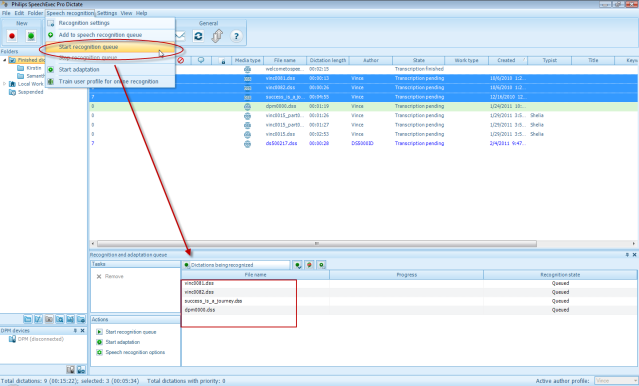Click the padlock column header icon
The image size is (639, 386).
point(223,61)
